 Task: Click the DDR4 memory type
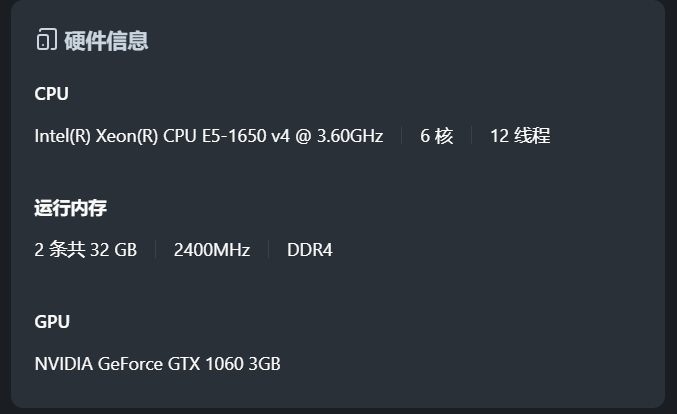[309, 250]
